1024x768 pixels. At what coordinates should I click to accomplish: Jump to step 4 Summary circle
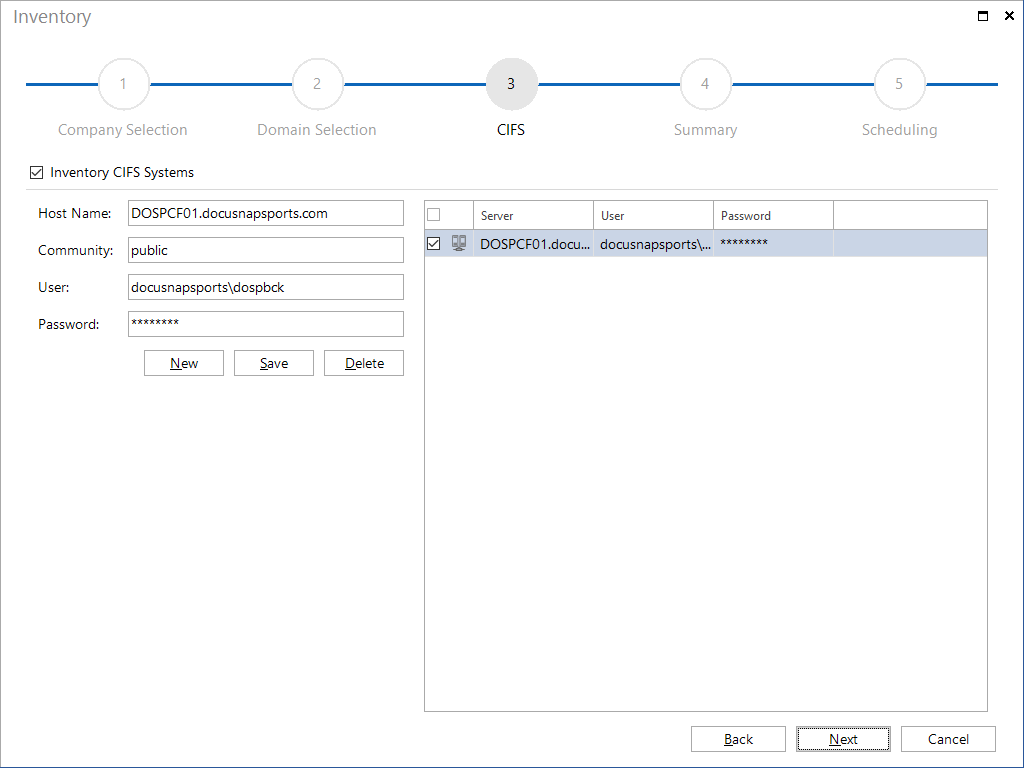pos(705,84)
